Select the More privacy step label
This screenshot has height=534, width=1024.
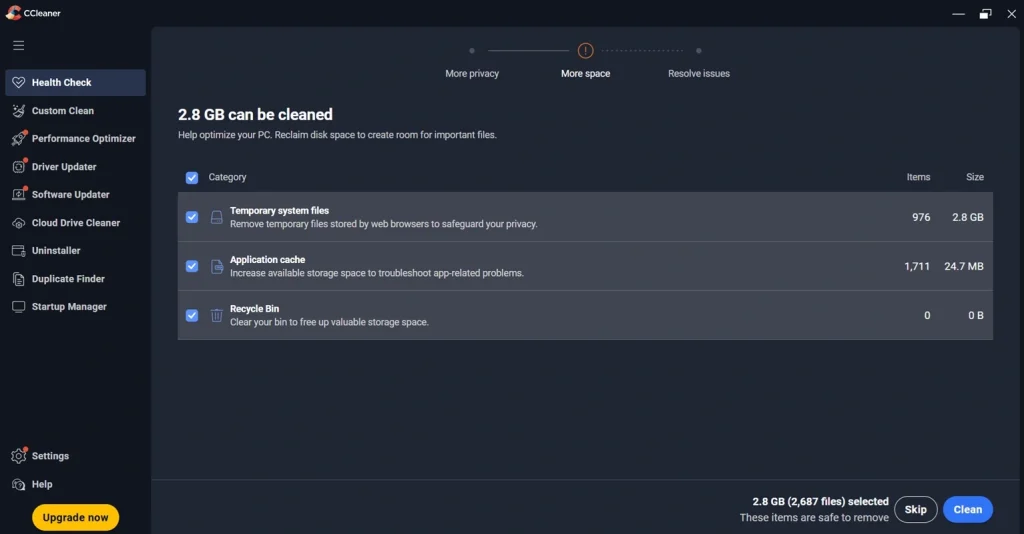[472, 74]
